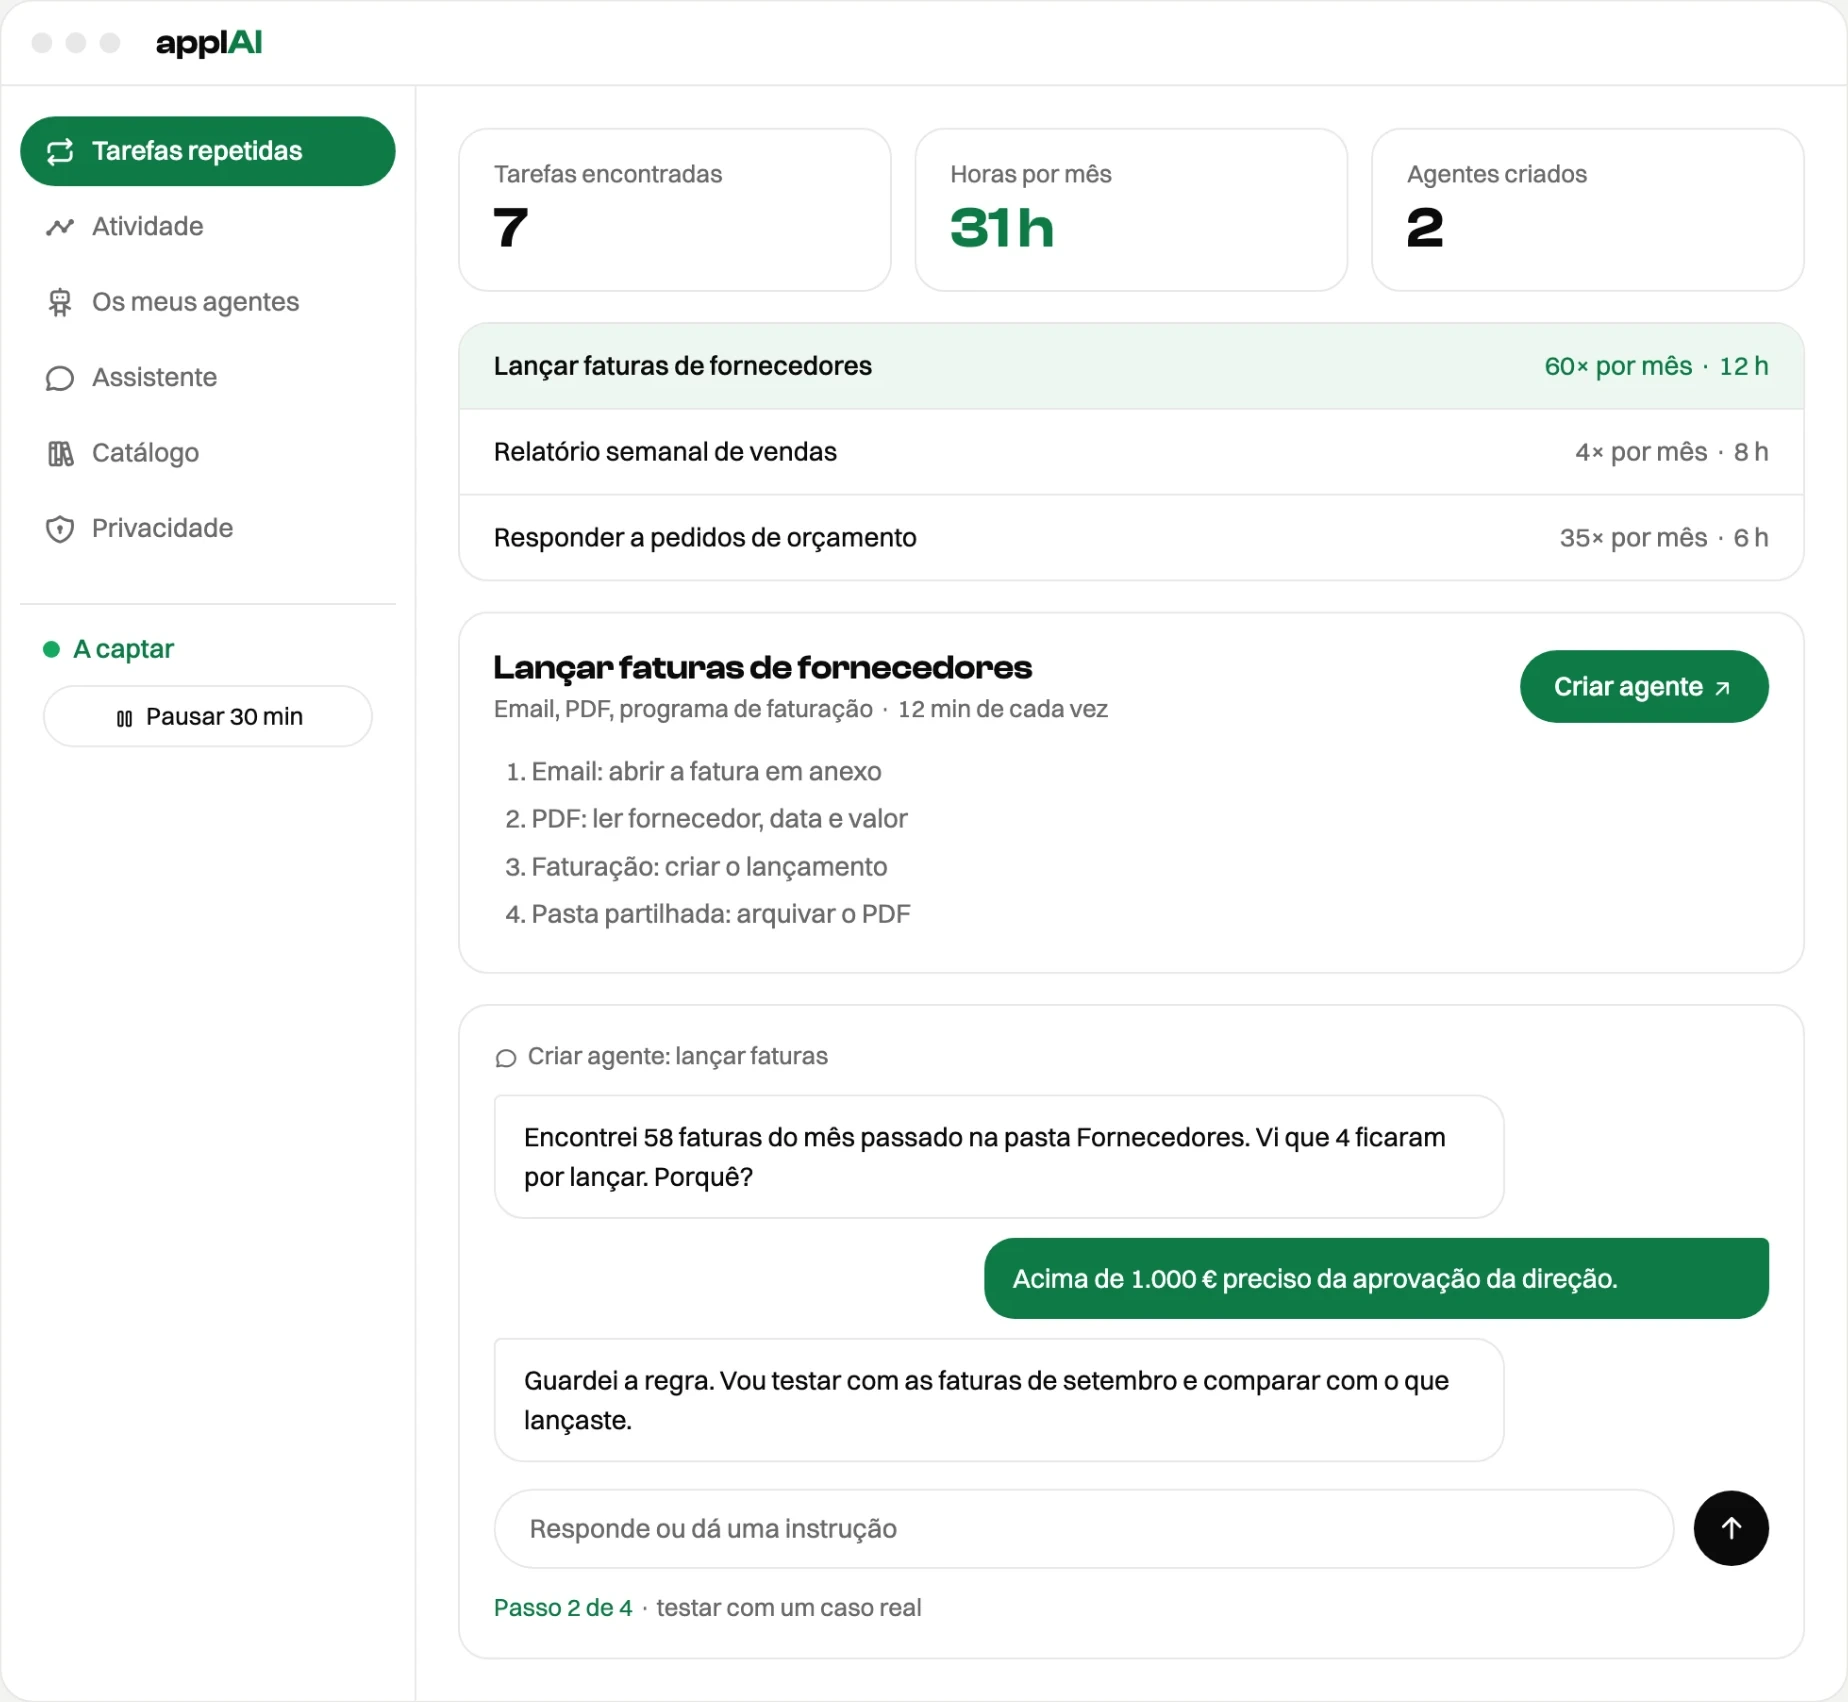Open Os meus agentes
This screenshot has height=1702, width=1848.
[x=208, y=302]
